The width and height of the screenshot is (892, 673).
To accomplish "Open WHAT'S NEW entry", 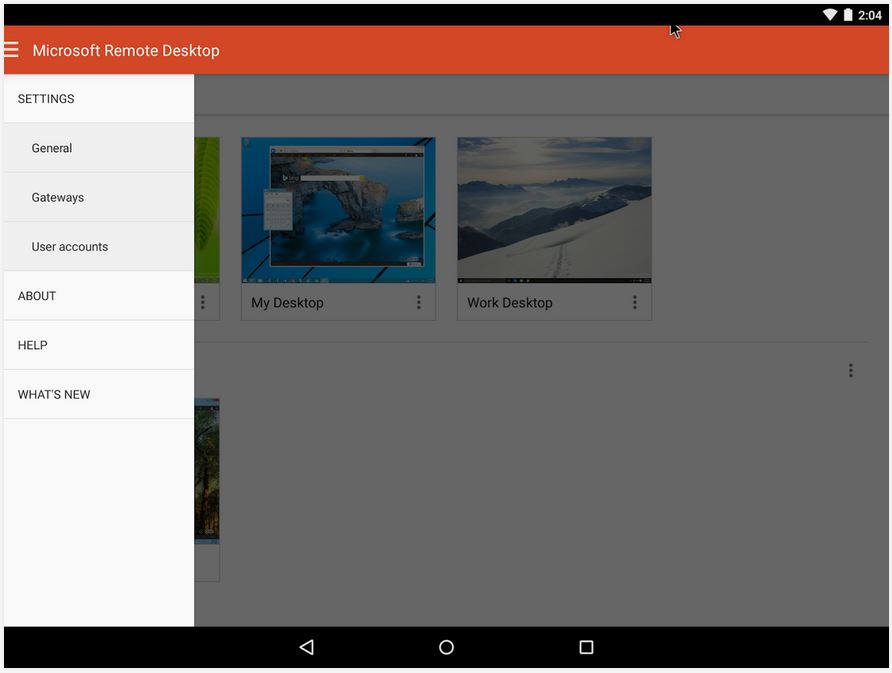I will 99,394.
